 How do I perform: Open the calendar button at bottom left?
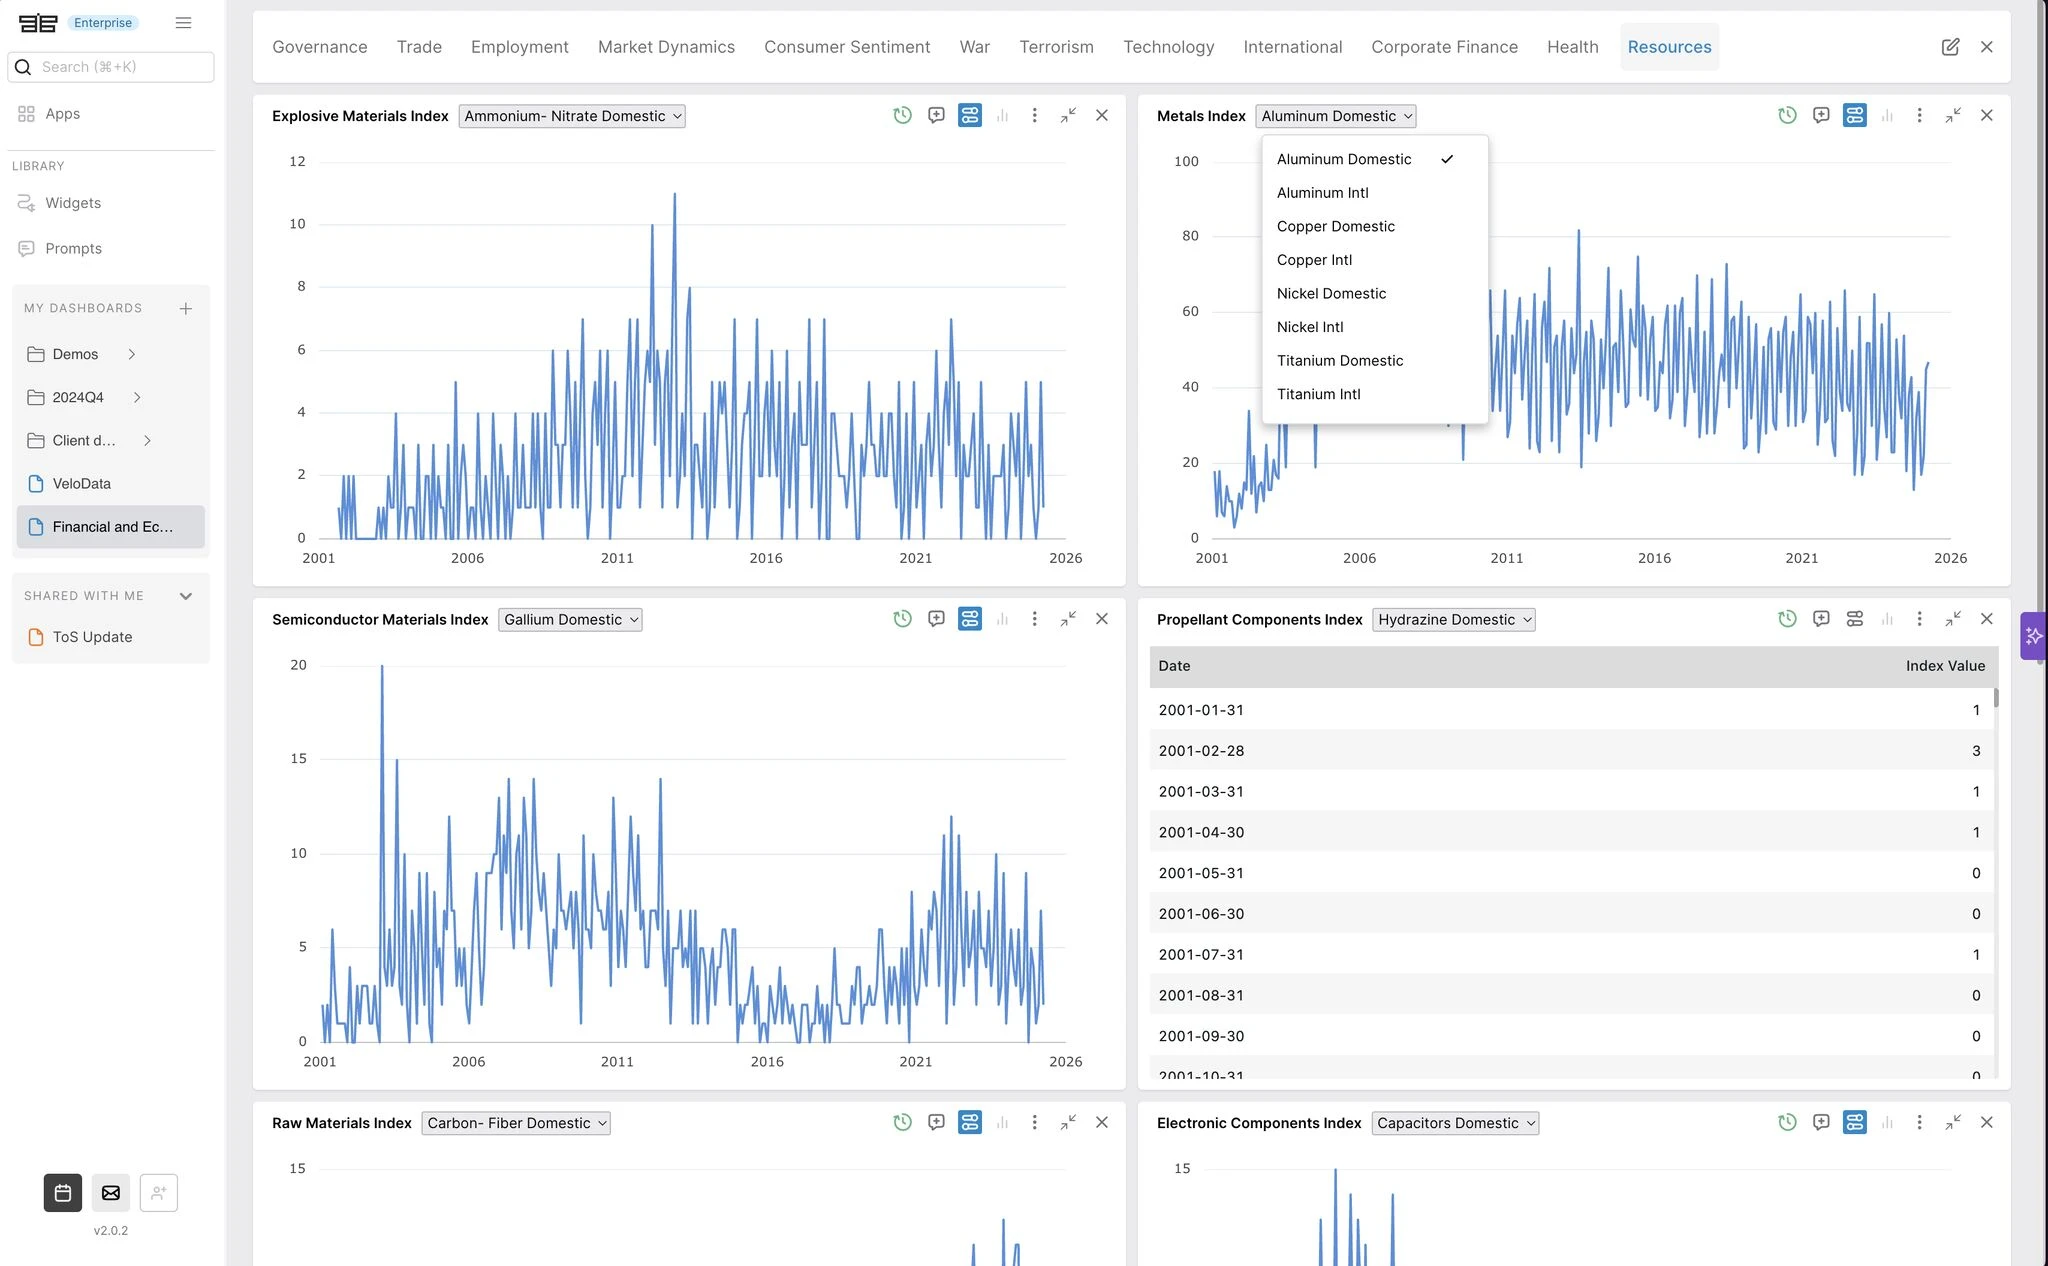pos(63,1192)
